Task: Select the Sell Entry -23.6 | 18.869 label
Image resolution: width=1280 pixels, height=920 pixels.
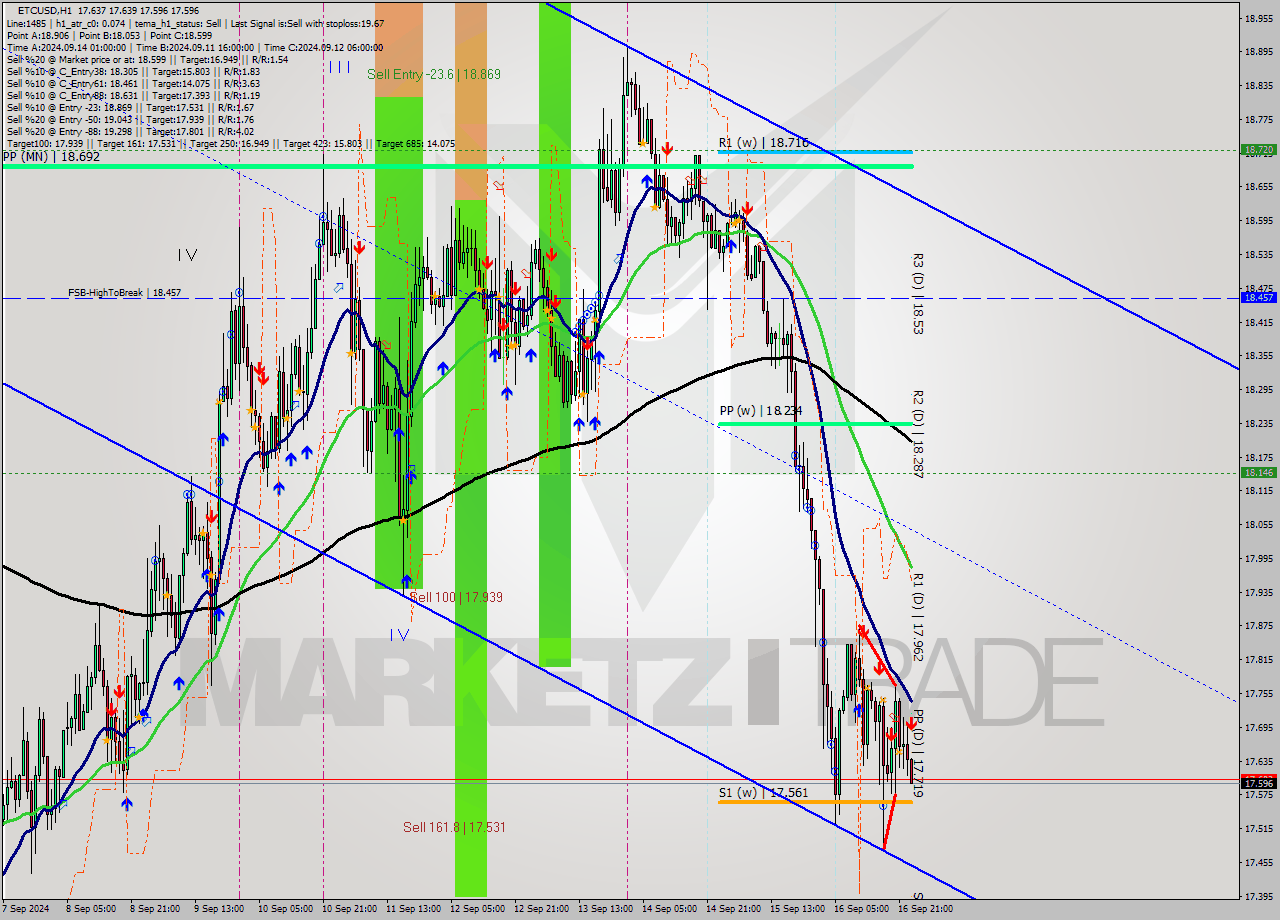Action: pyautogui.click(x=433, y=74)
